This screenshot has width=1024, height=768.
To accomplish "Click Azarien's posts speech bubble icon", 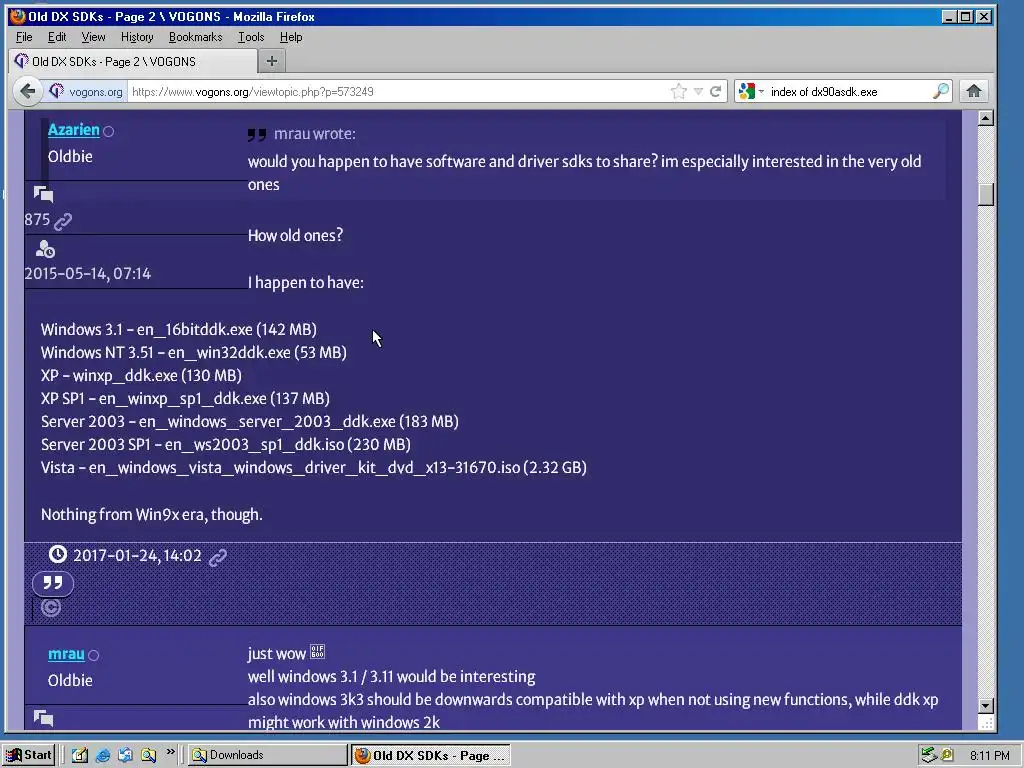I will pyautogui.click(x=43, y=193).
